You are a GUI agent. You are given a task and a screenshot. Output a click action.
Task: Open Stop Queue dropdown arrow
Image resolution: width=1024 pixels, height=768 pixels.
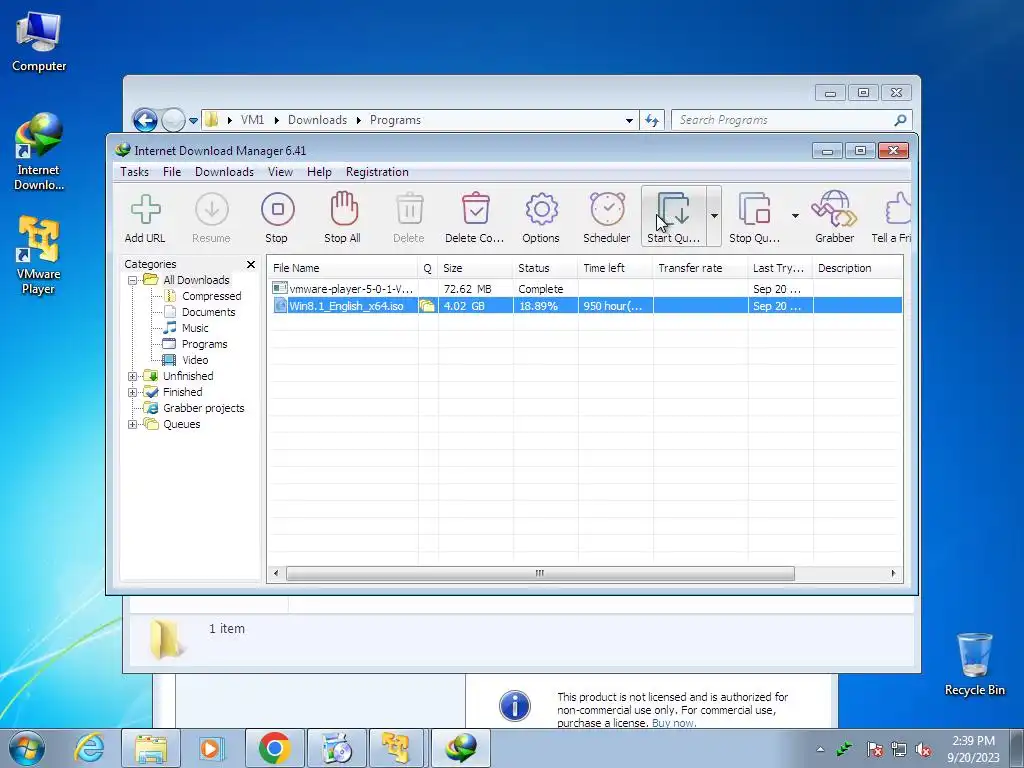(795, 216)
